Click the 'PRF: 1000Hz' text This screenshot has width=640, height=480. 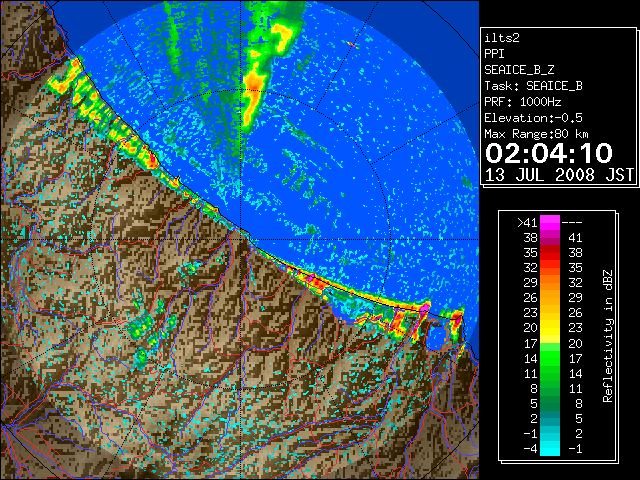tap(522, 102)
